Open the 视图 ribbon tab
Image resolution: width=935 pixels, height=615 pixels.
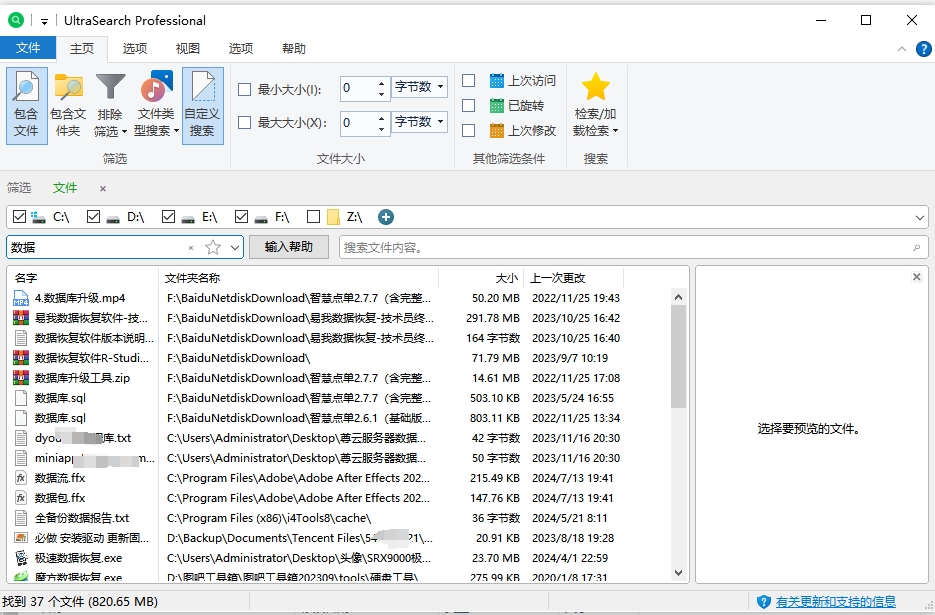[188, 48]
